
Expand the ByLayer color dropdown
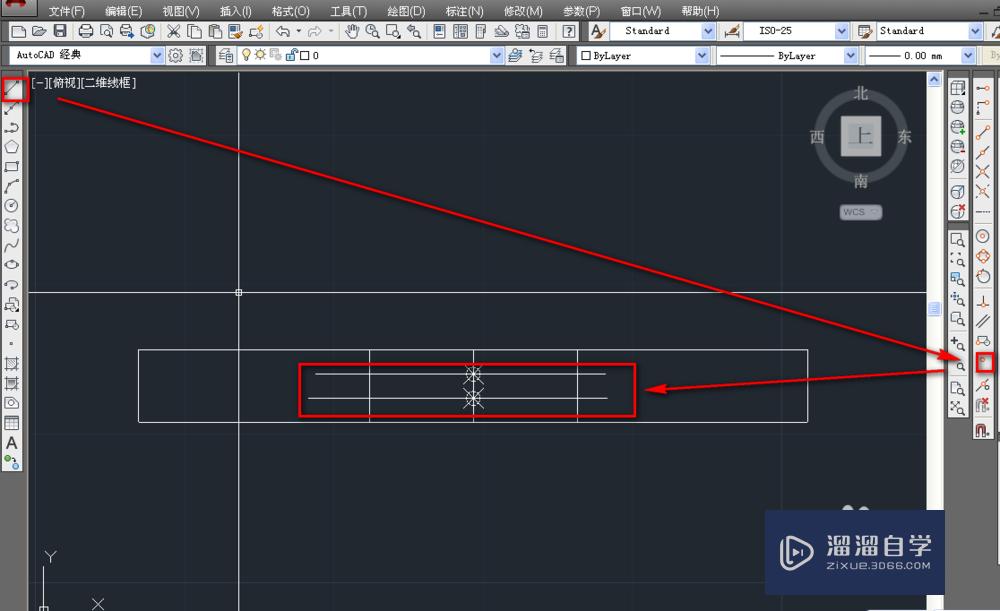pyautogui.click(x=701, y=55)
